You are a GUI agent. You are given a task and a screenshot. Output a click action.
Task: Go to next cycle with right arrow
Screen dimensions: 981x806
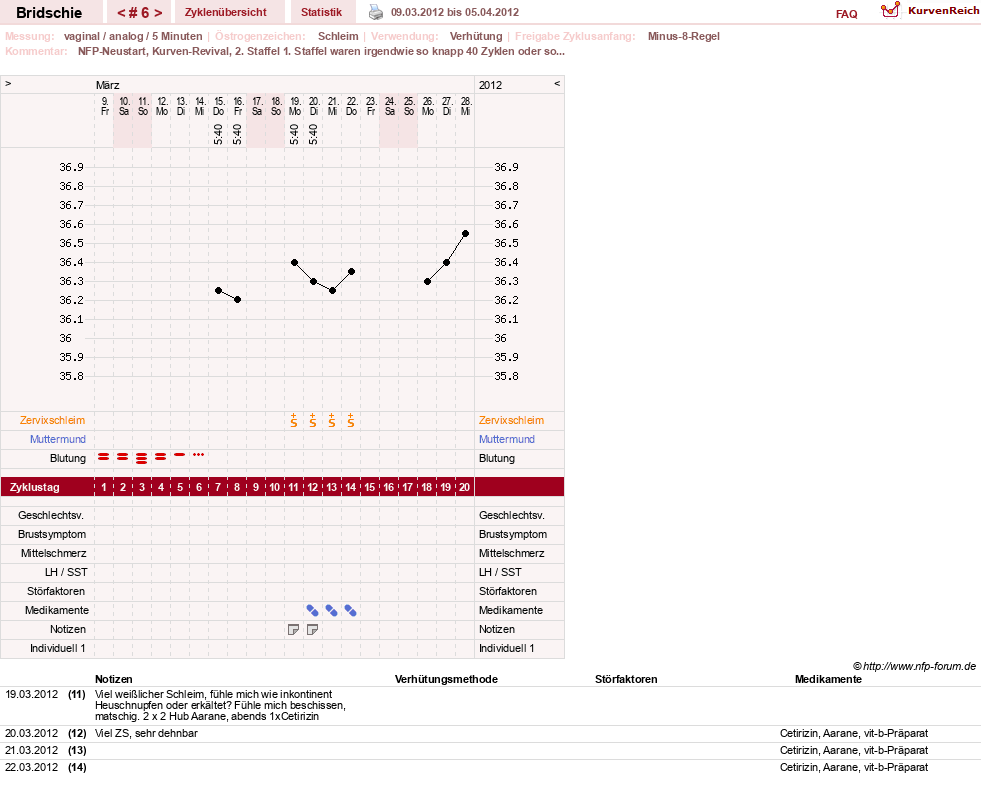(x=158, y=13)
